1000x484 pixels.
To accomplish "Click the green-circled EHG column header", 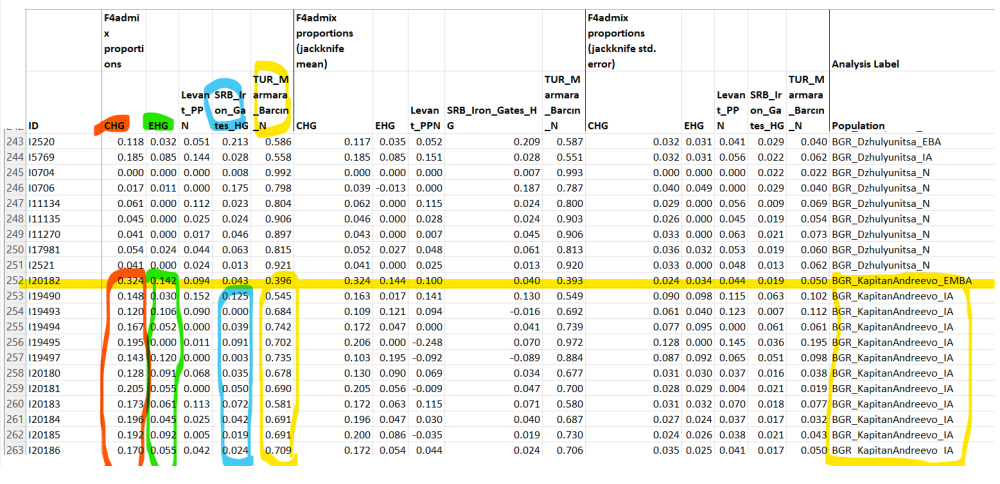I will pyautogui.click(x=159, y=126).
